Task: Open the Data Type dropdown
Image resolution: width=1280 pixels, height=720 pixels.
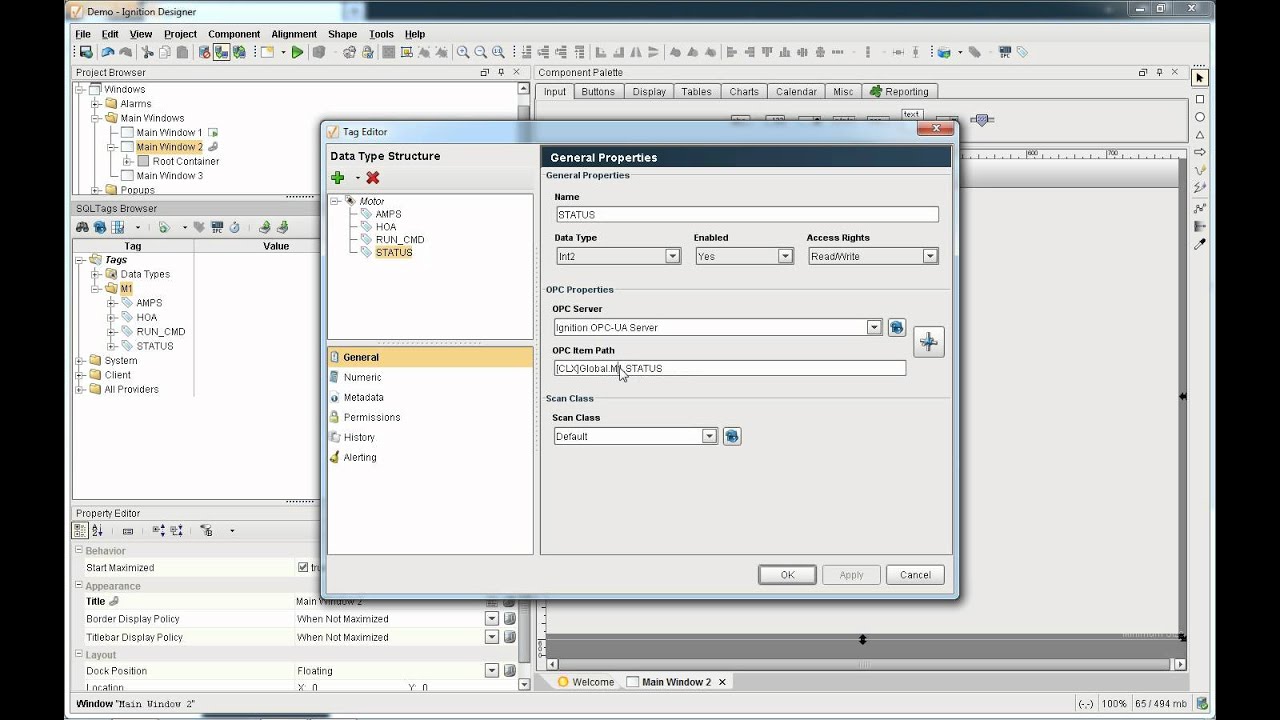Action: pos(673,256)
